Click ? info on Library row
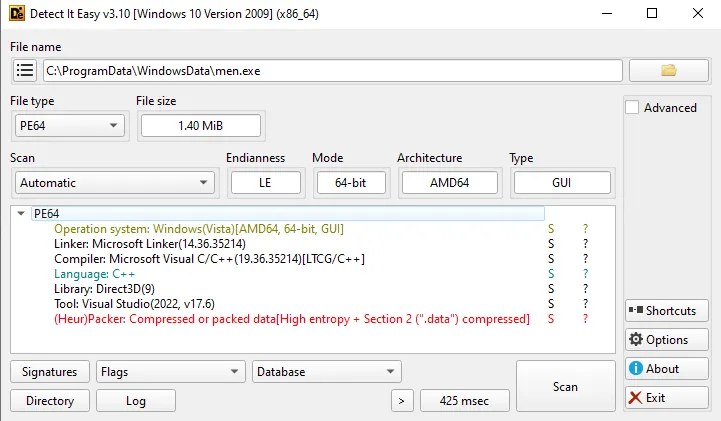Screen dimensions: 721x421 point(585,289)
